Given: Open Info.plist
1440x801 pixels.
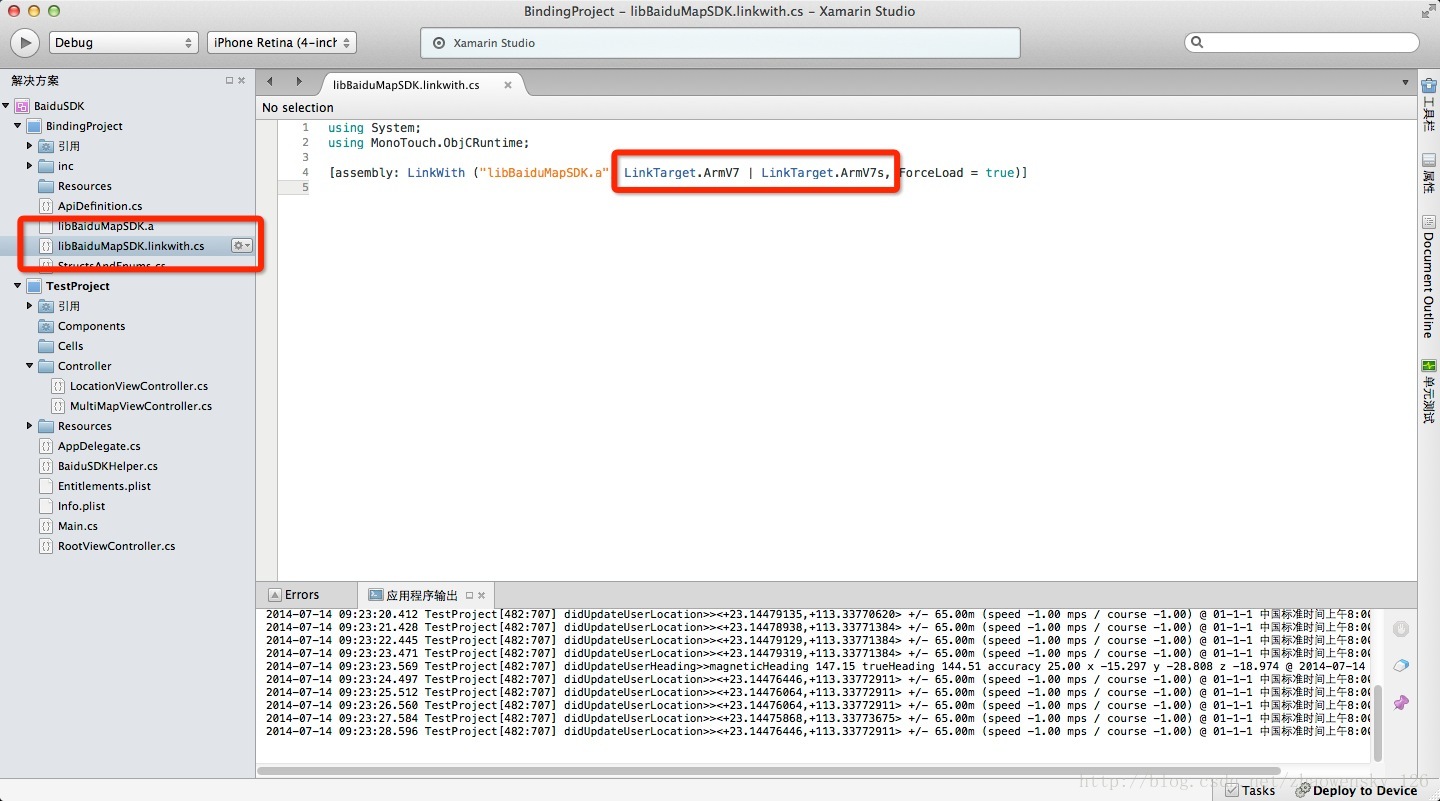Looking at the screenshot, I should pos(81,506).
